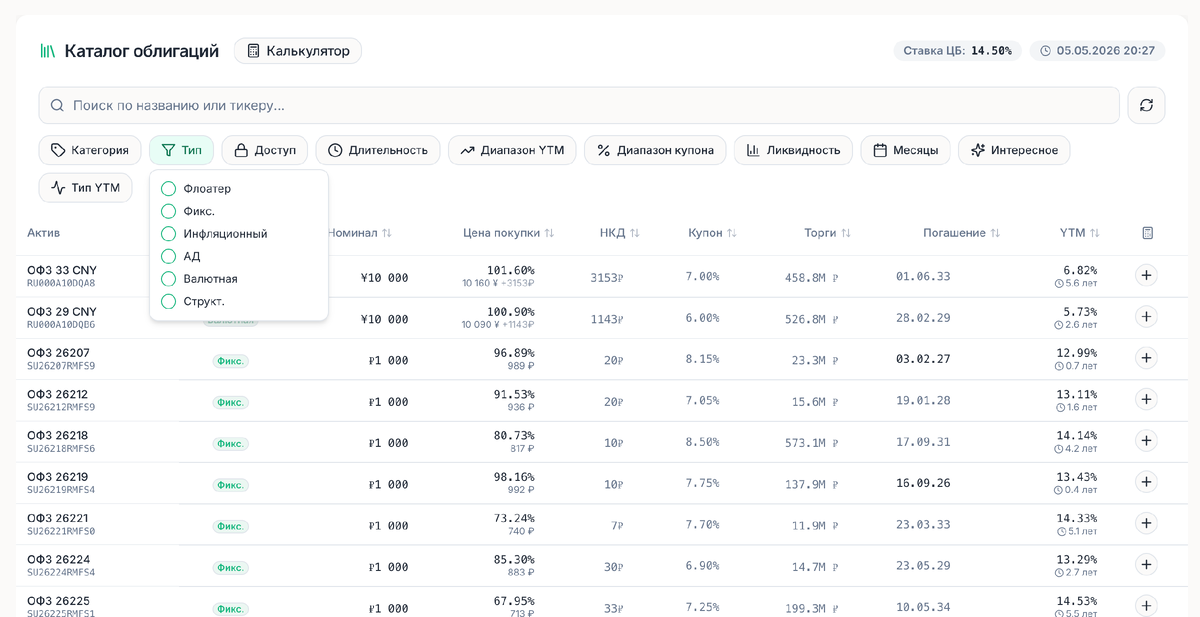Sort by Торги column arrows
The height and width of the screenshot is (617, 1200).
tap(846, 233)
